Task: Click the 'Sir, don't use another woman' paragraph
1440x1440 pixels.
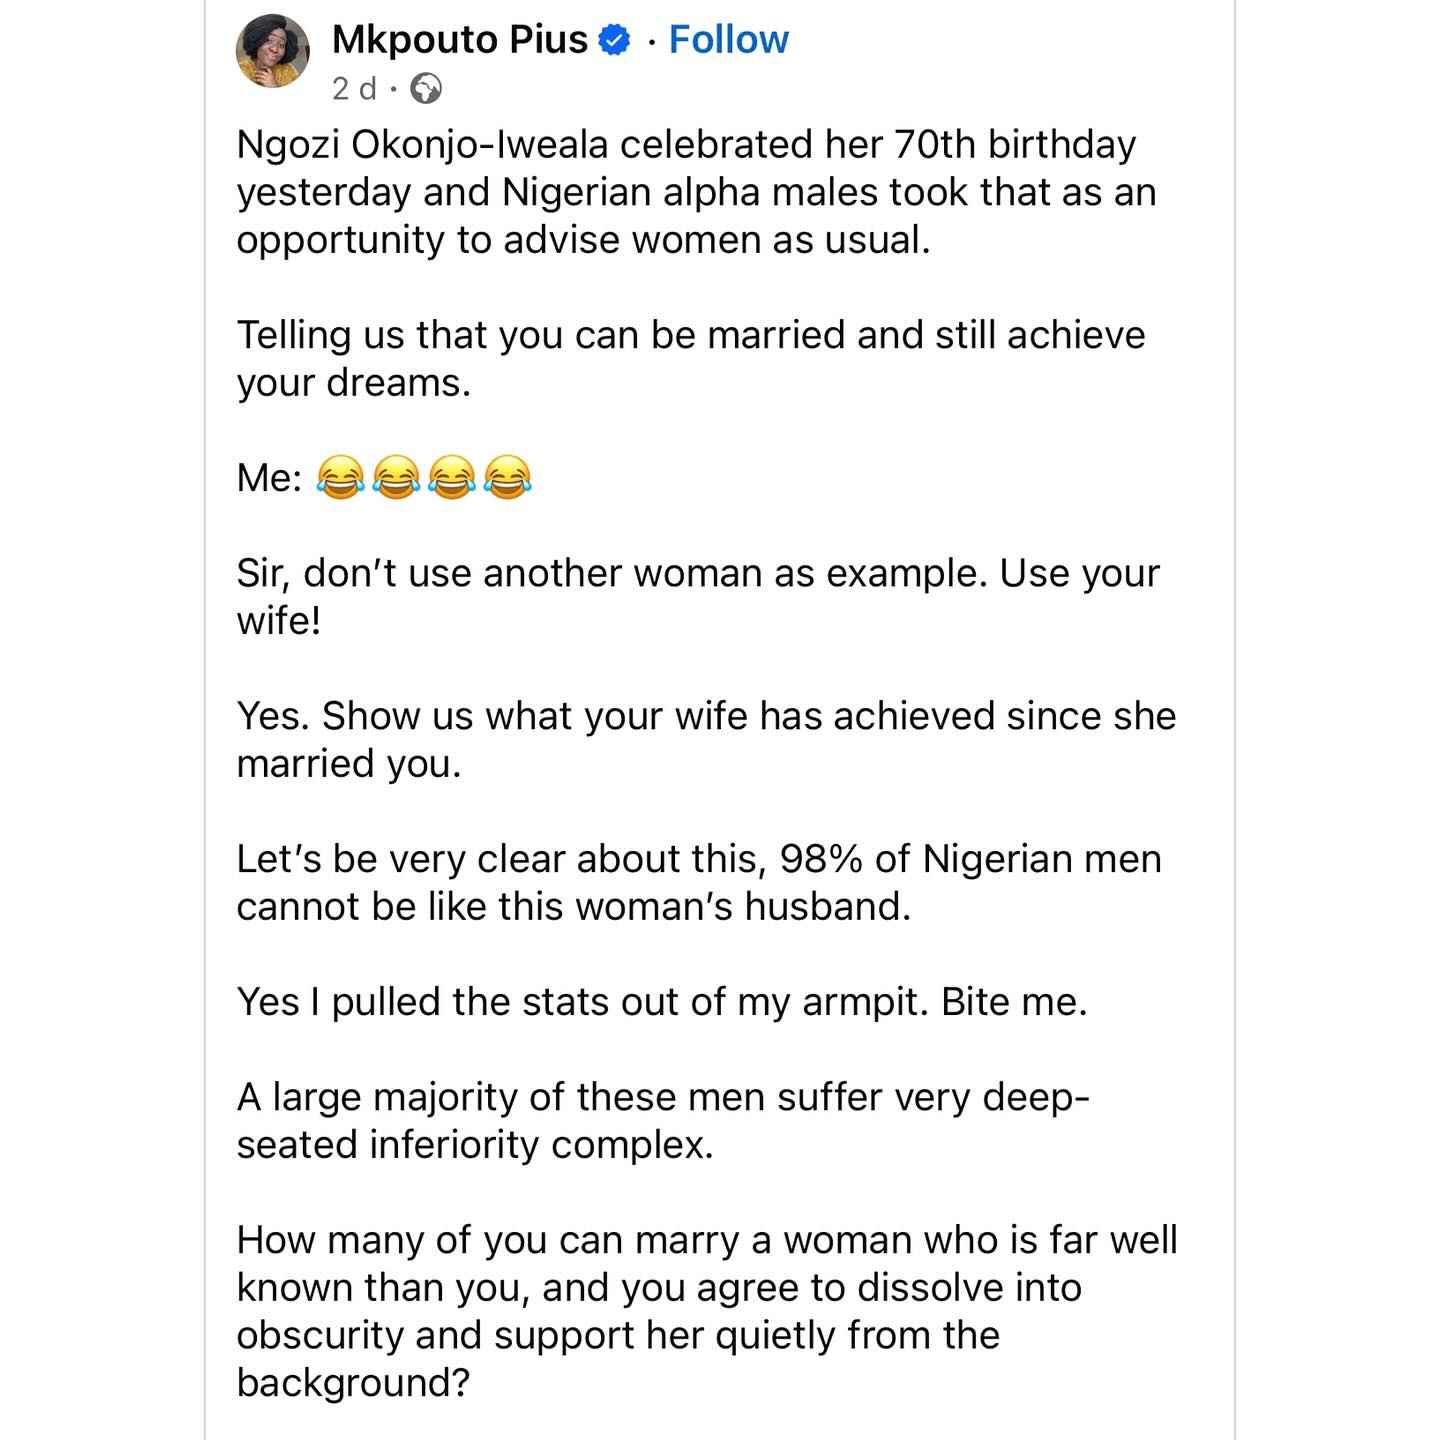Action: point(698,597)
